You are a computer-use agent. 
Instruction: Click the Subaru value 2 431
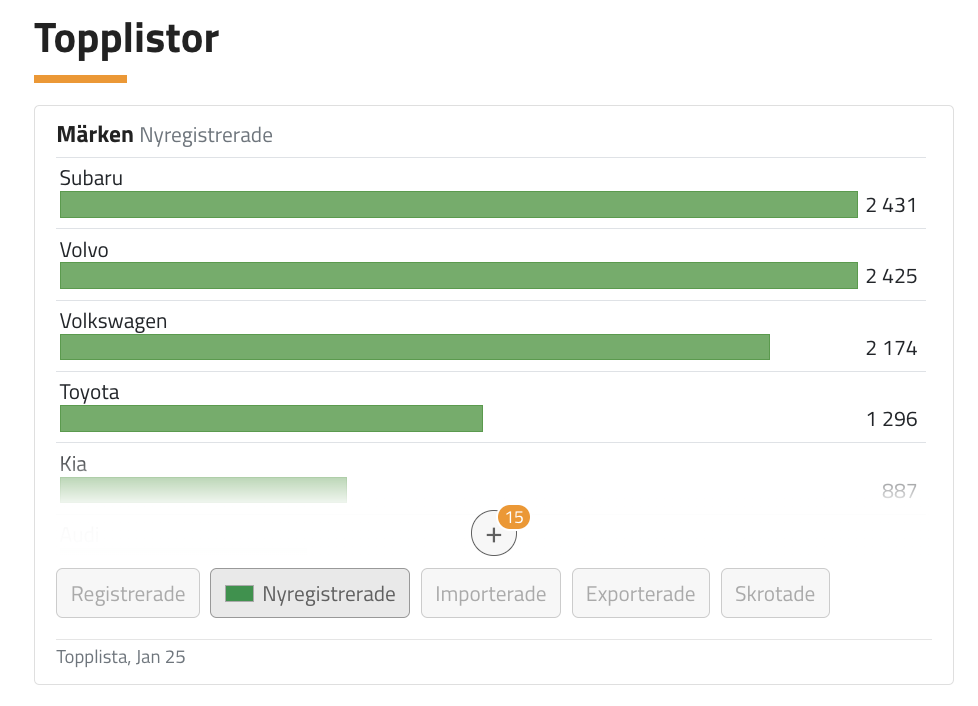coord(891,205)
